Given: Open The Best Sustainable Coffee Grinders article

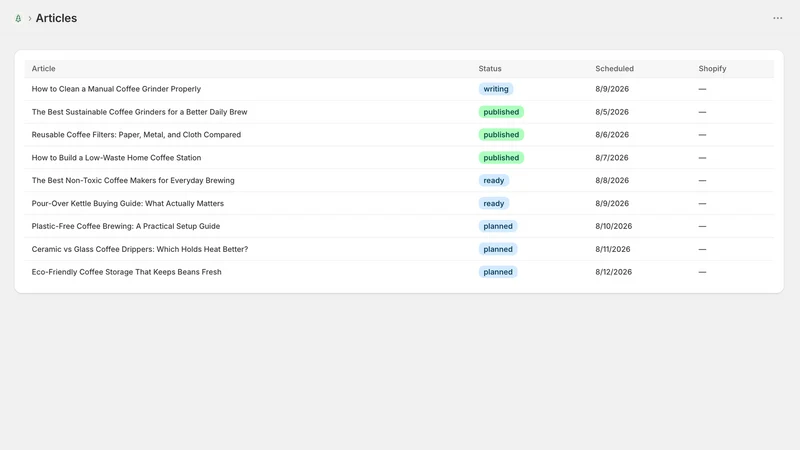Looking at the screenshot, I should click(x=139, y=112).
